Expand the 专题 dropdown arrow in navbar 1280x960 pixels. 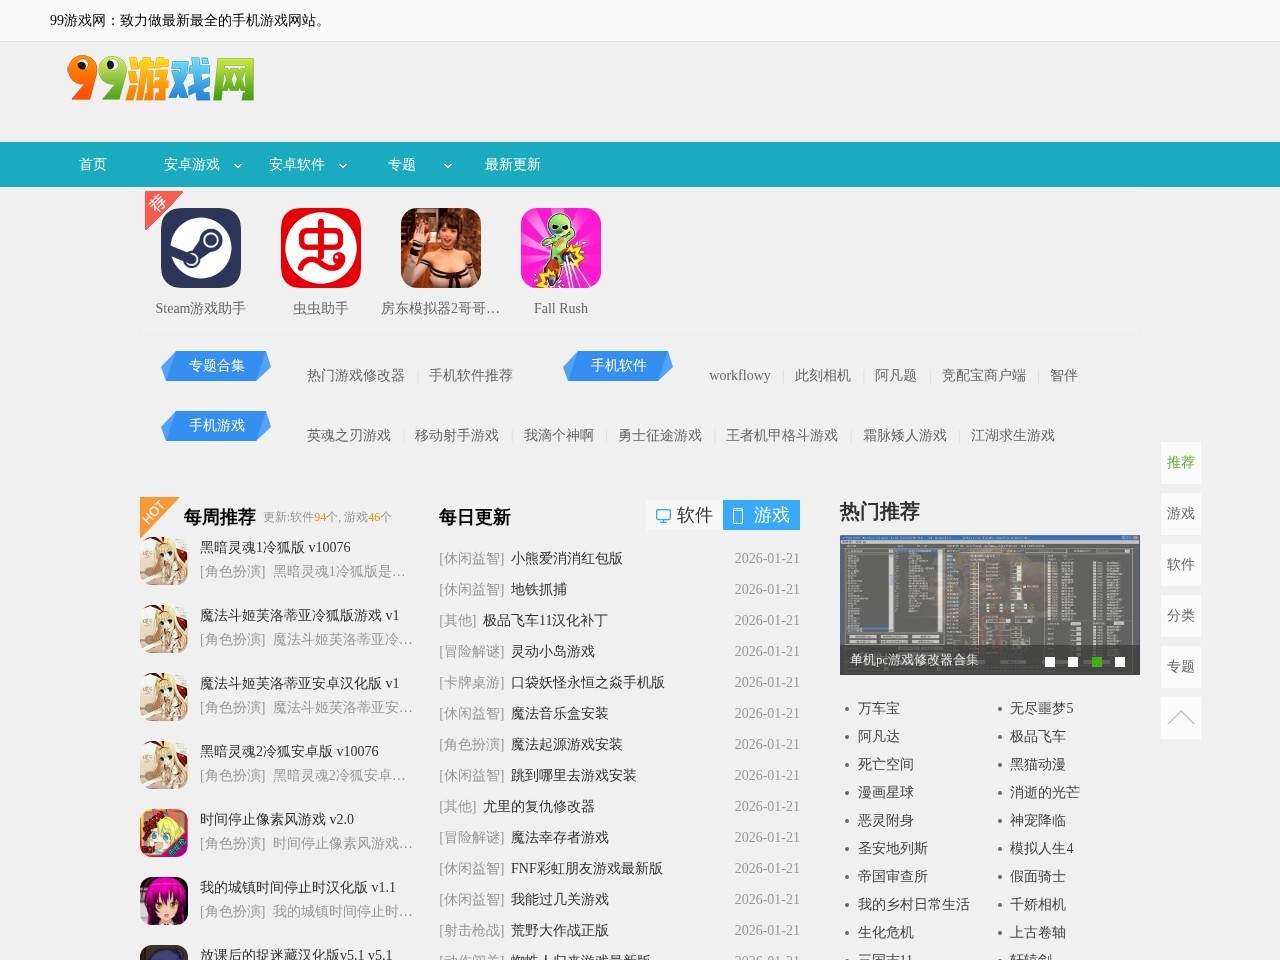click(448, 166)
